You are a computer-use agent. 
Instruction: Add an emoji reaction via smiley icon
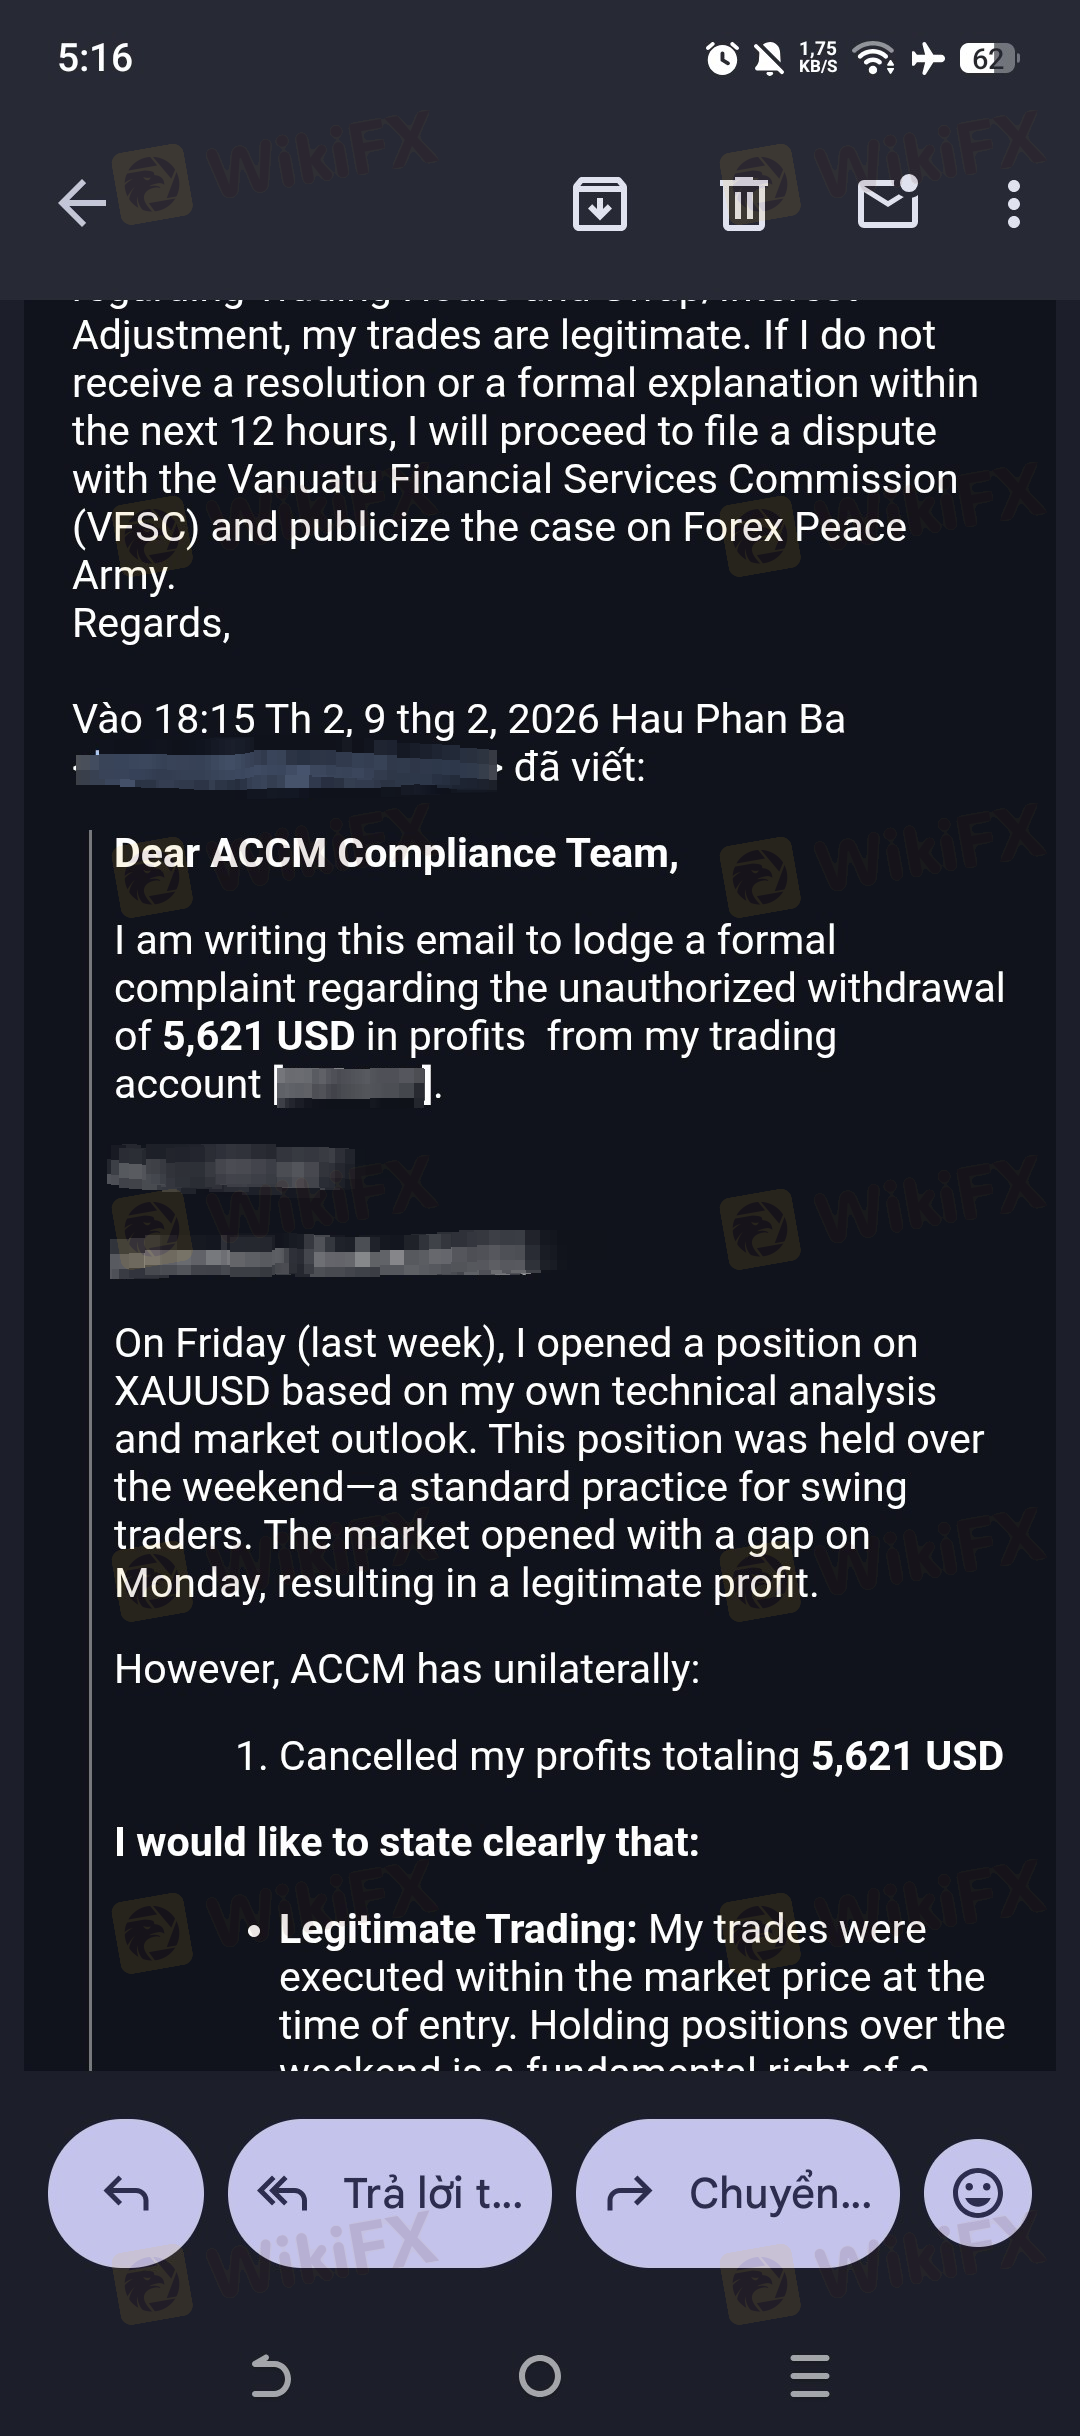click(x=977, y=2193)
